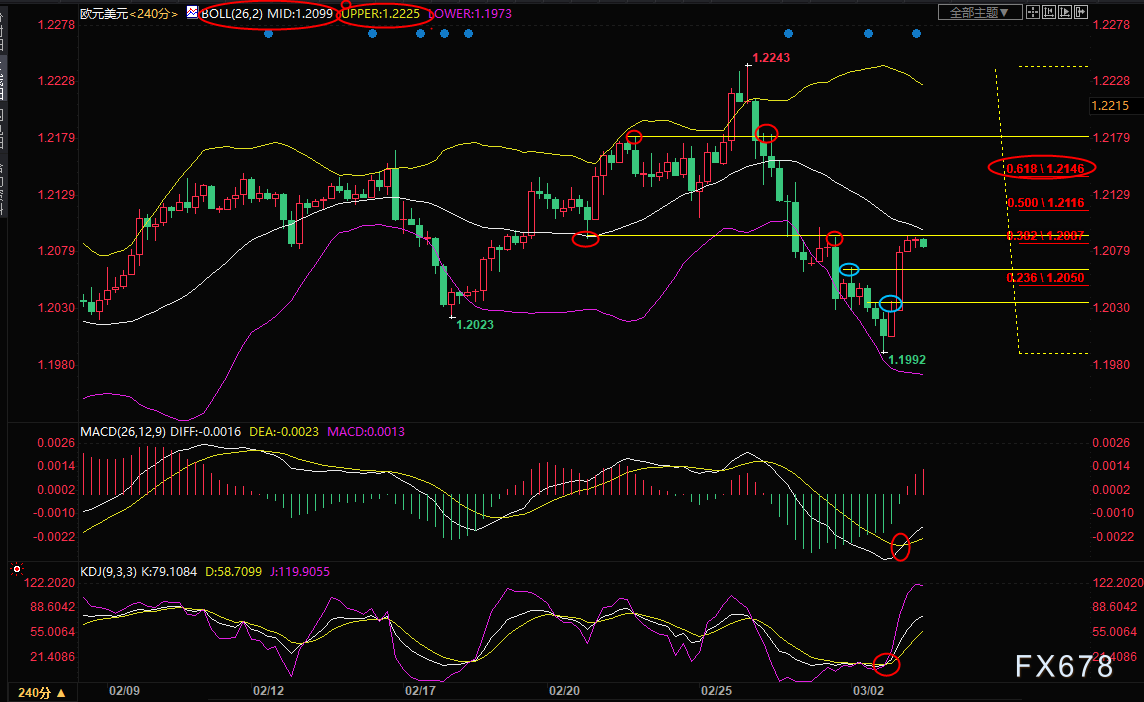Image resolution: width=1144 pixels, height=702 pixels.
Task: Click the 1.1980 value on right axis
Action: [x=1111, y=364]
